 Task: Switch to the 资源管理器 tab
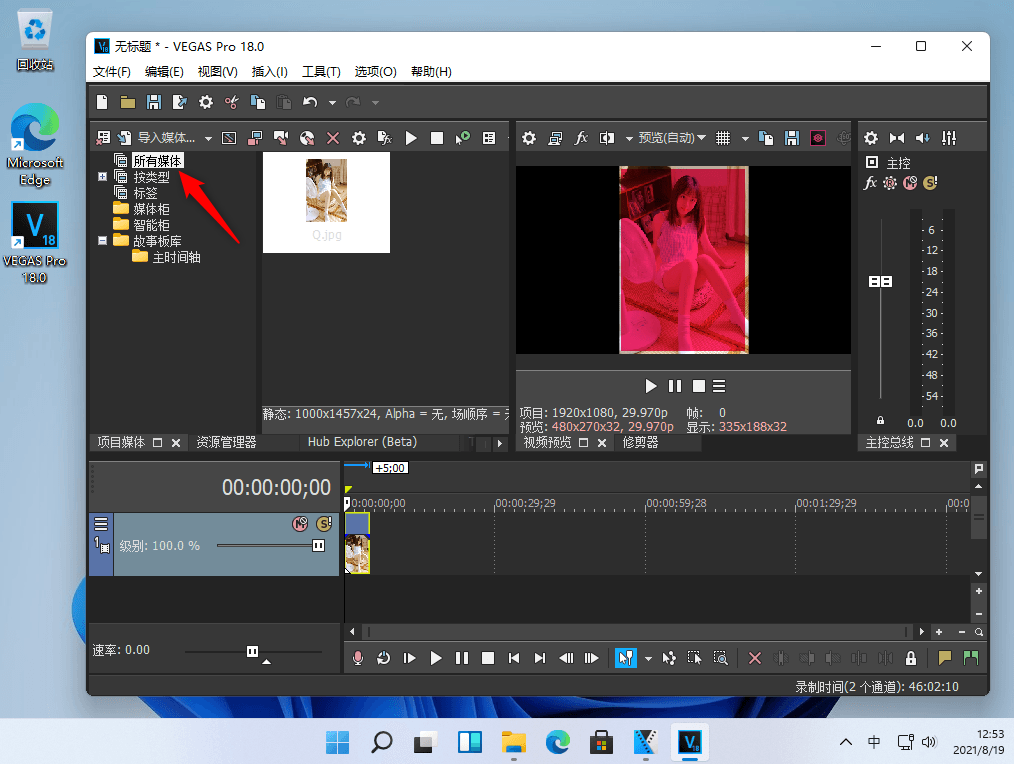click(x=226, y=442)
